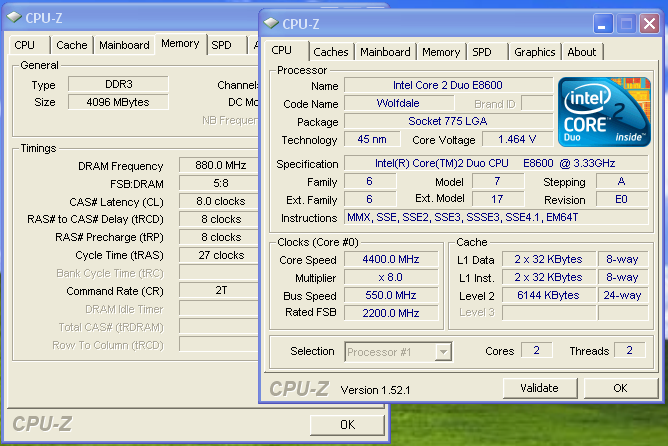Click the L1 Data 2 x 32 KBytes value
The height and width of the screenshot is (446, 668).
(548, 259)
